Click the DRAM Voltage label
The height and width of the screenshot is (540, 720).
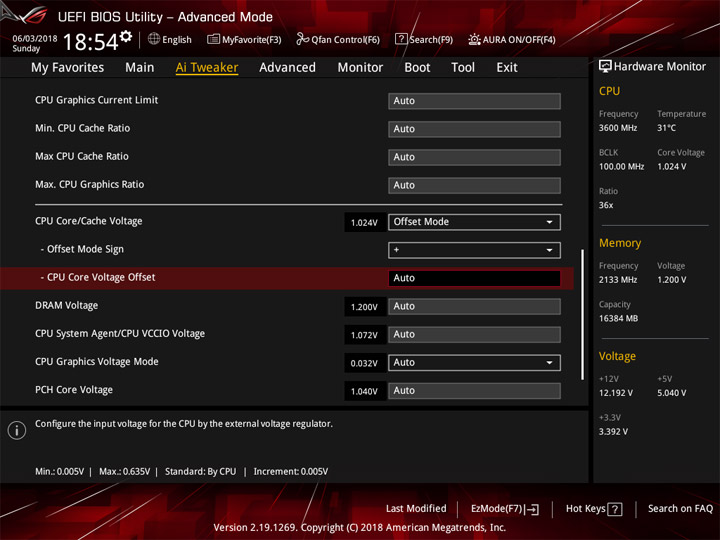pos(67,305)
